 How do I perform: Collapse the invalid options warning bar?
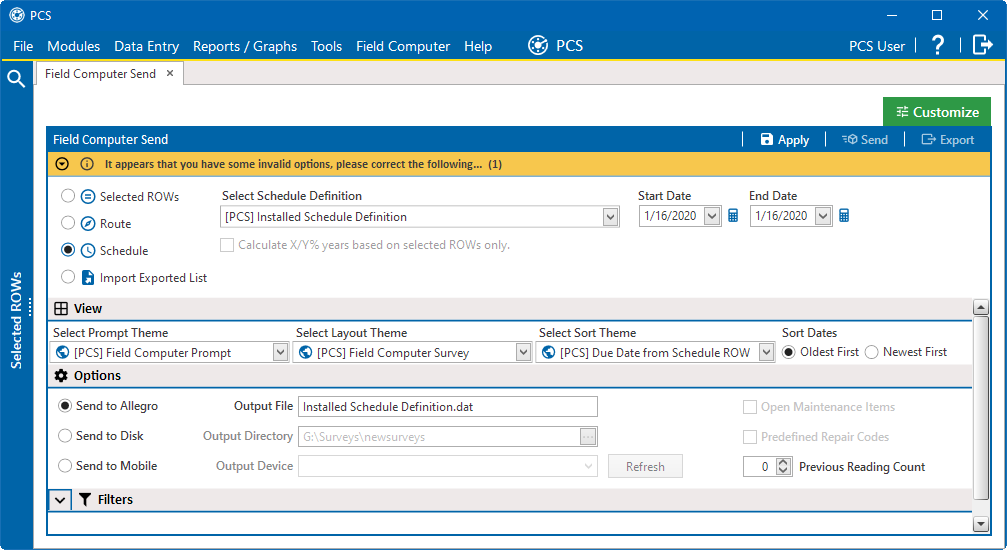[62, 164]
